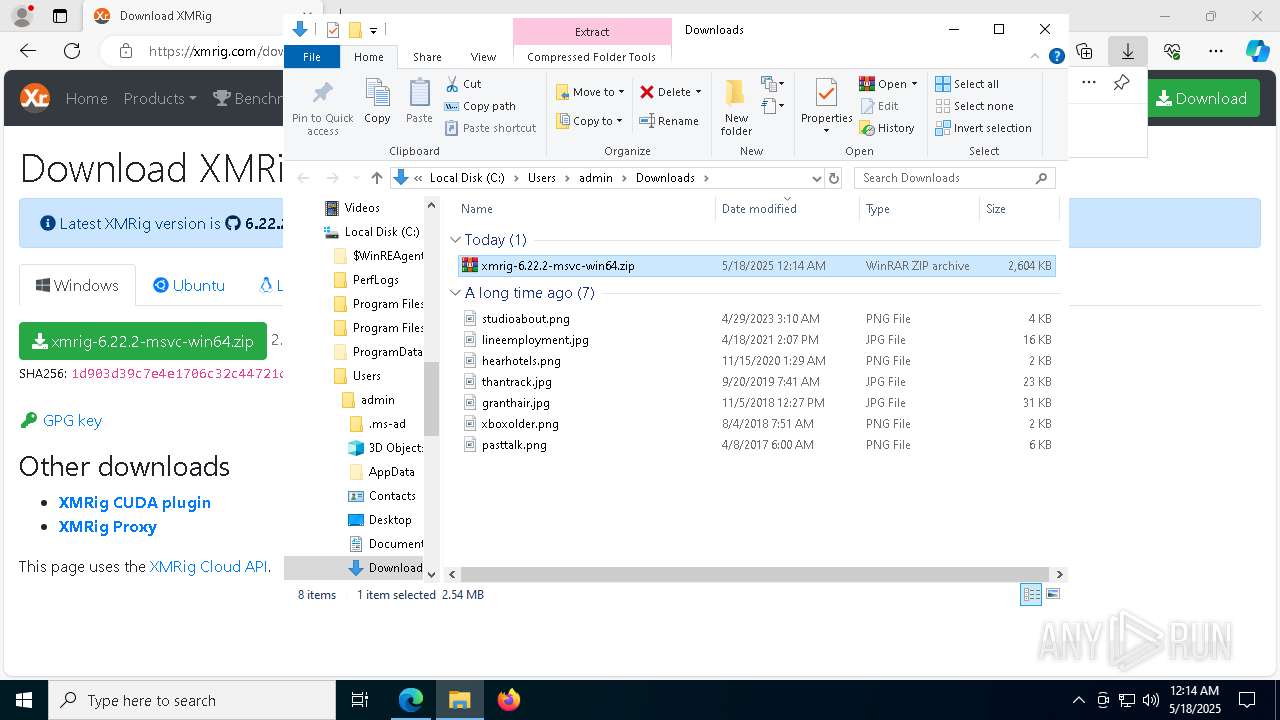Click the quick access Properties icon in title bar

tap(333, 30)
